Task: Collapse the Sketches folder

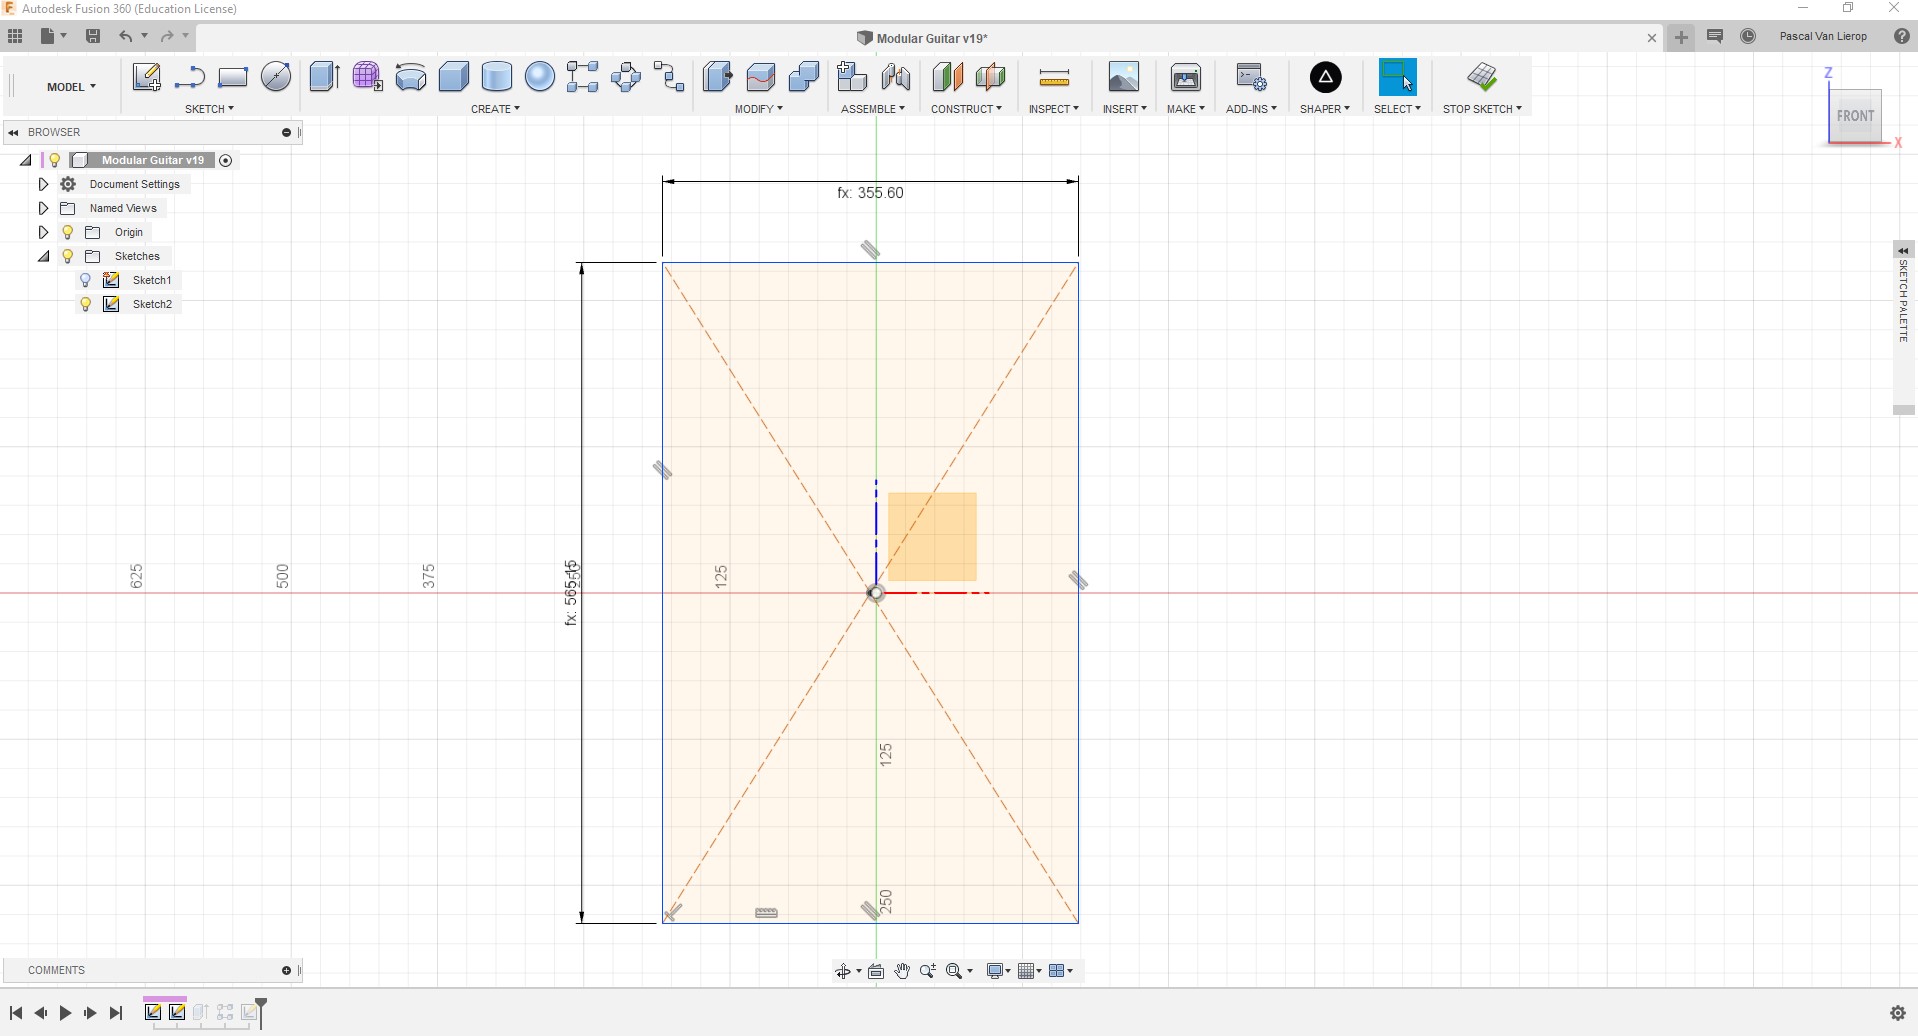Action: pos(43,256)
